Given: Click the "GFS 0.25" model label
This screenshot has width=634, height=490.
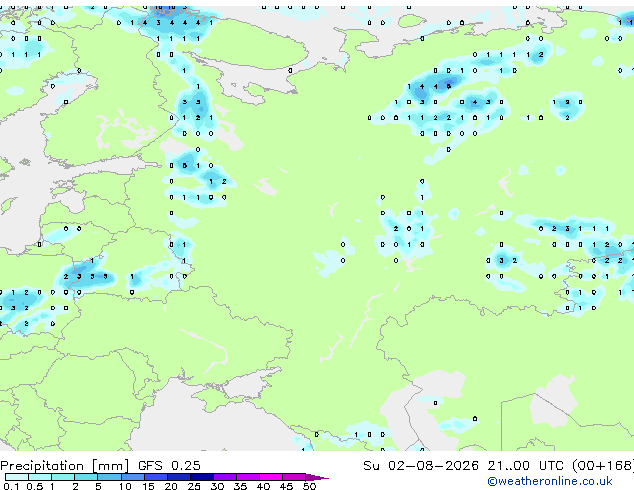Looking at the screenshot, I should 169,466.
